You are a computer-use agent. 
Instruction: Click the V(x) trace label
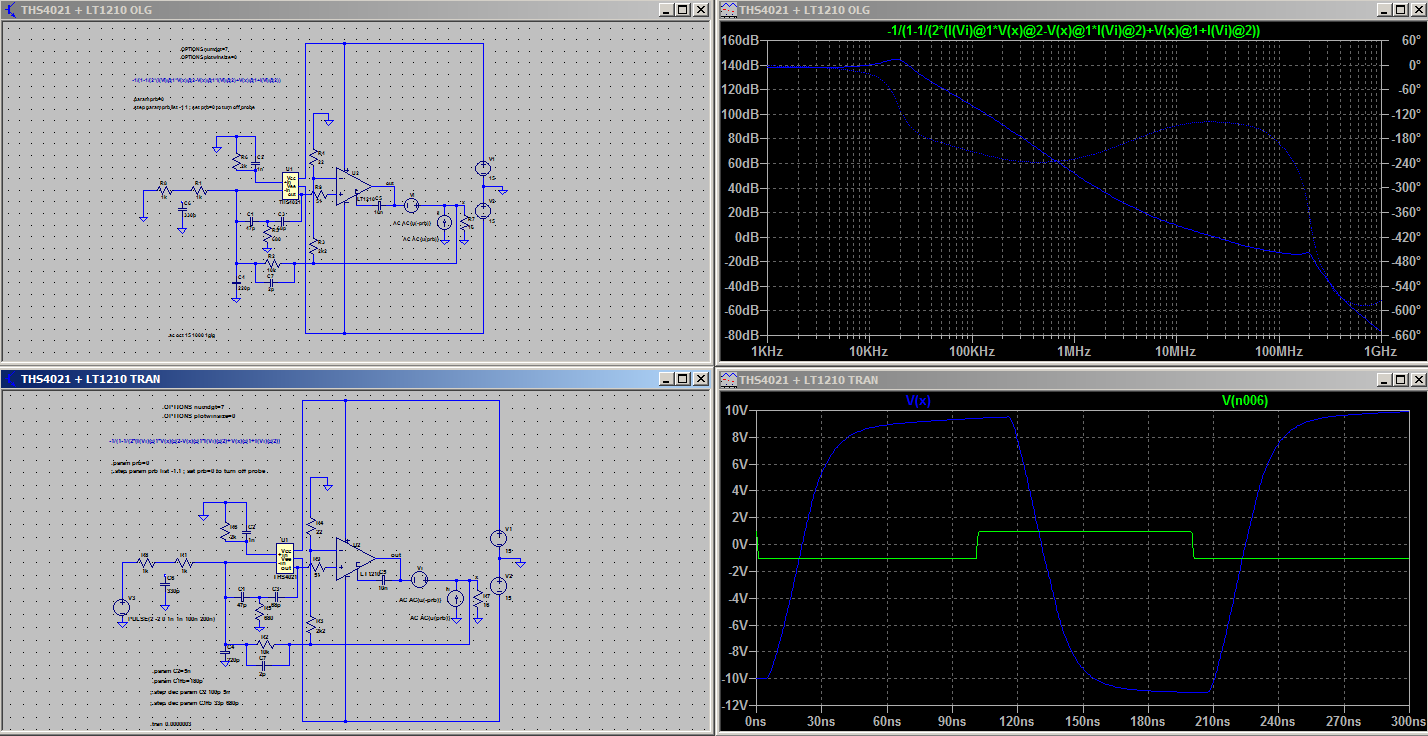918,400
